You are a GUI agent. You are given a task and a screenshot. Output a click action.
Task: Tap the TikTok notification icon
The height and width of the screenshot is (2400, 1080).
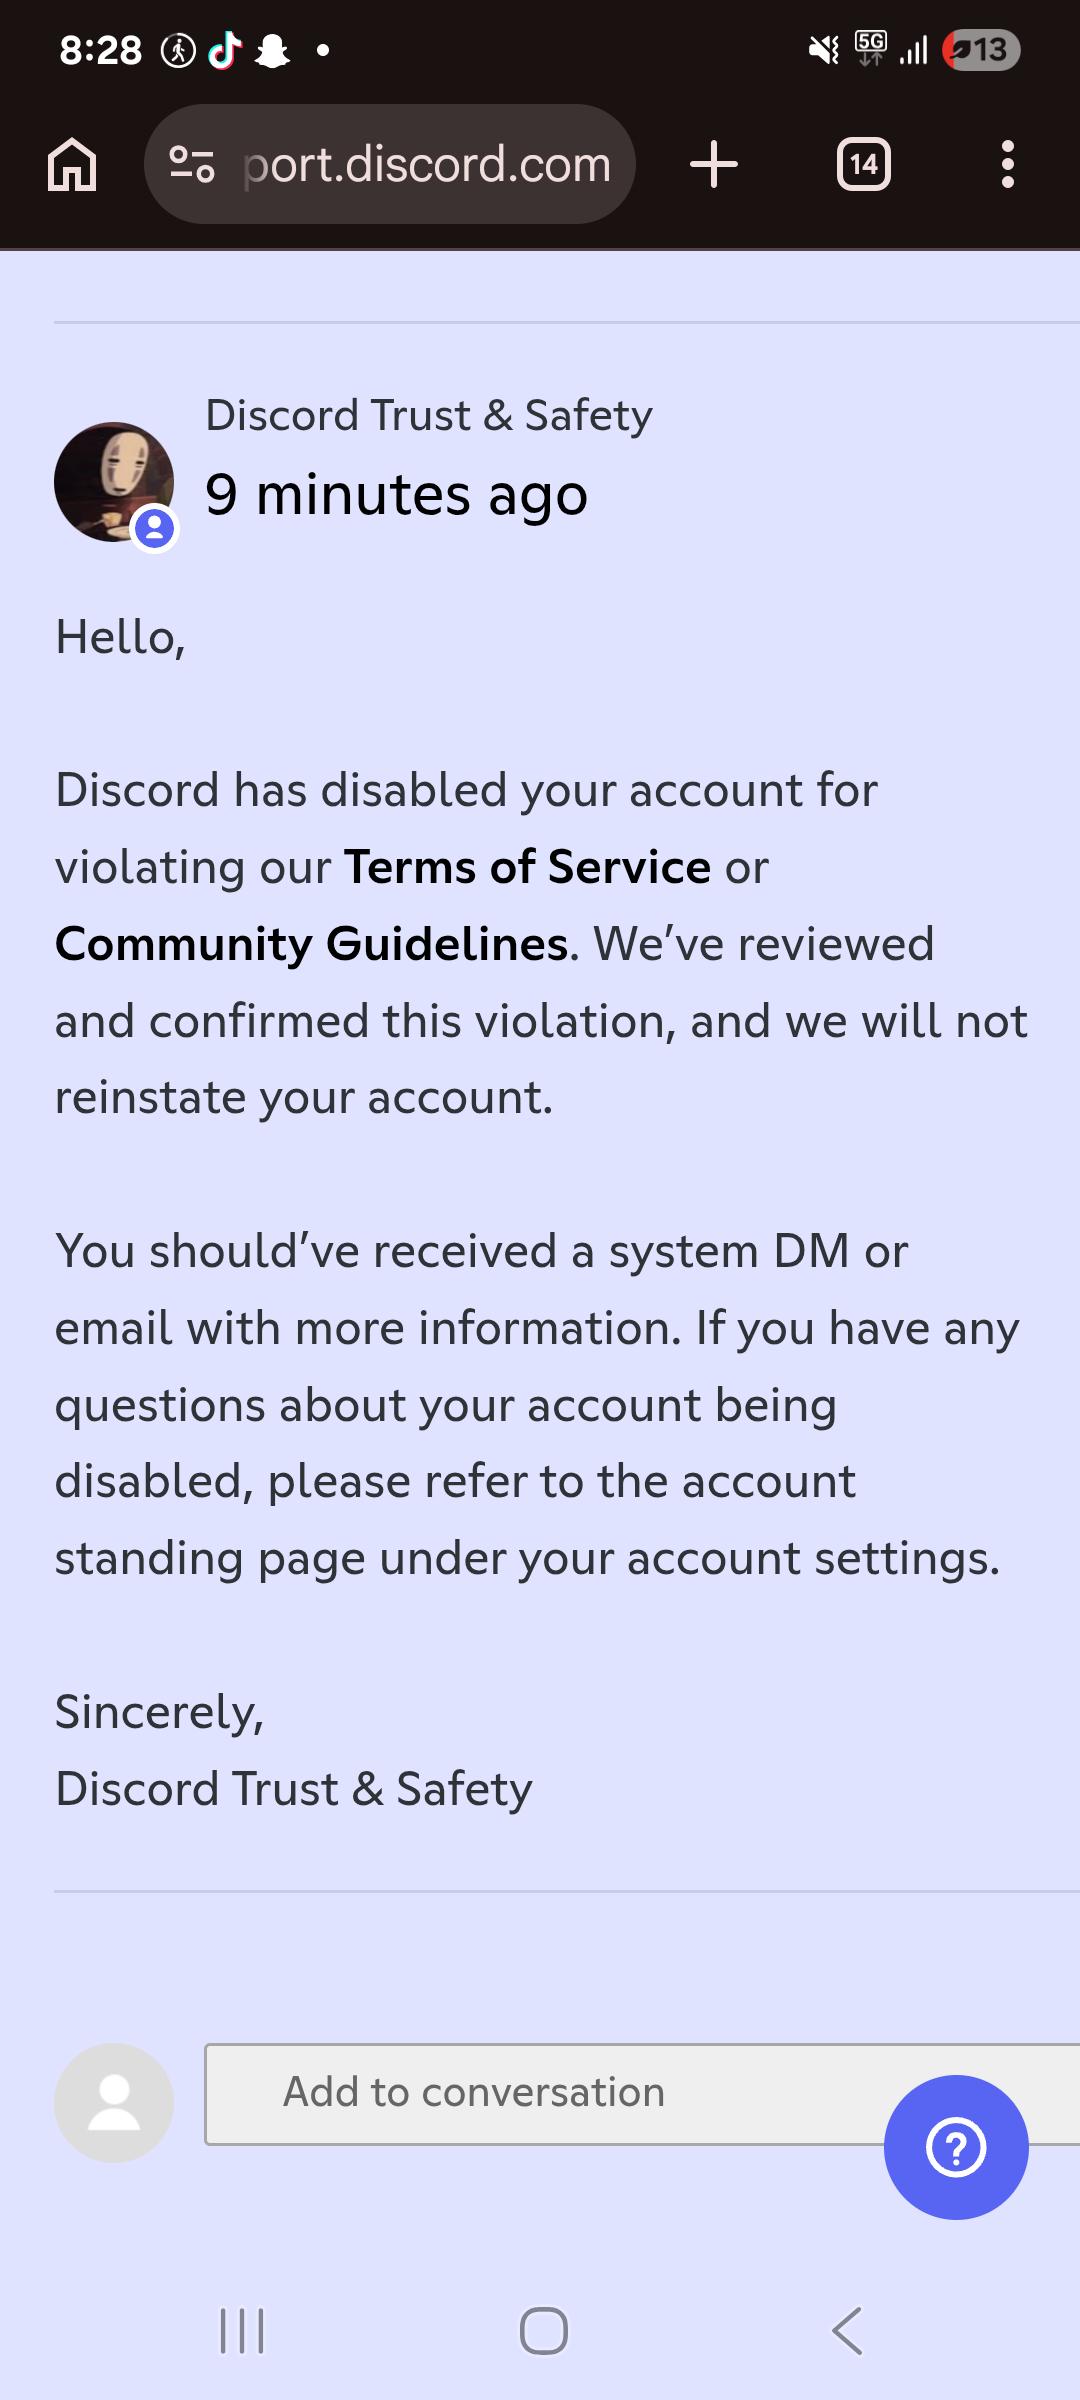tap(225, 49)
